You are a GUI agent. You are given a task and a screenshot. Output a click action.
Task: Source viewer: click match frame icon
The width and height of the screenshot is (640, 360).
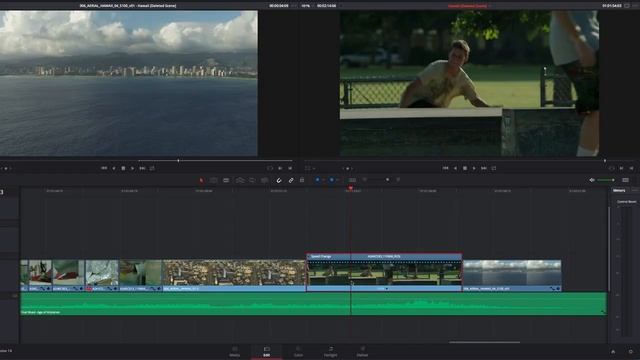click(270, 168)
